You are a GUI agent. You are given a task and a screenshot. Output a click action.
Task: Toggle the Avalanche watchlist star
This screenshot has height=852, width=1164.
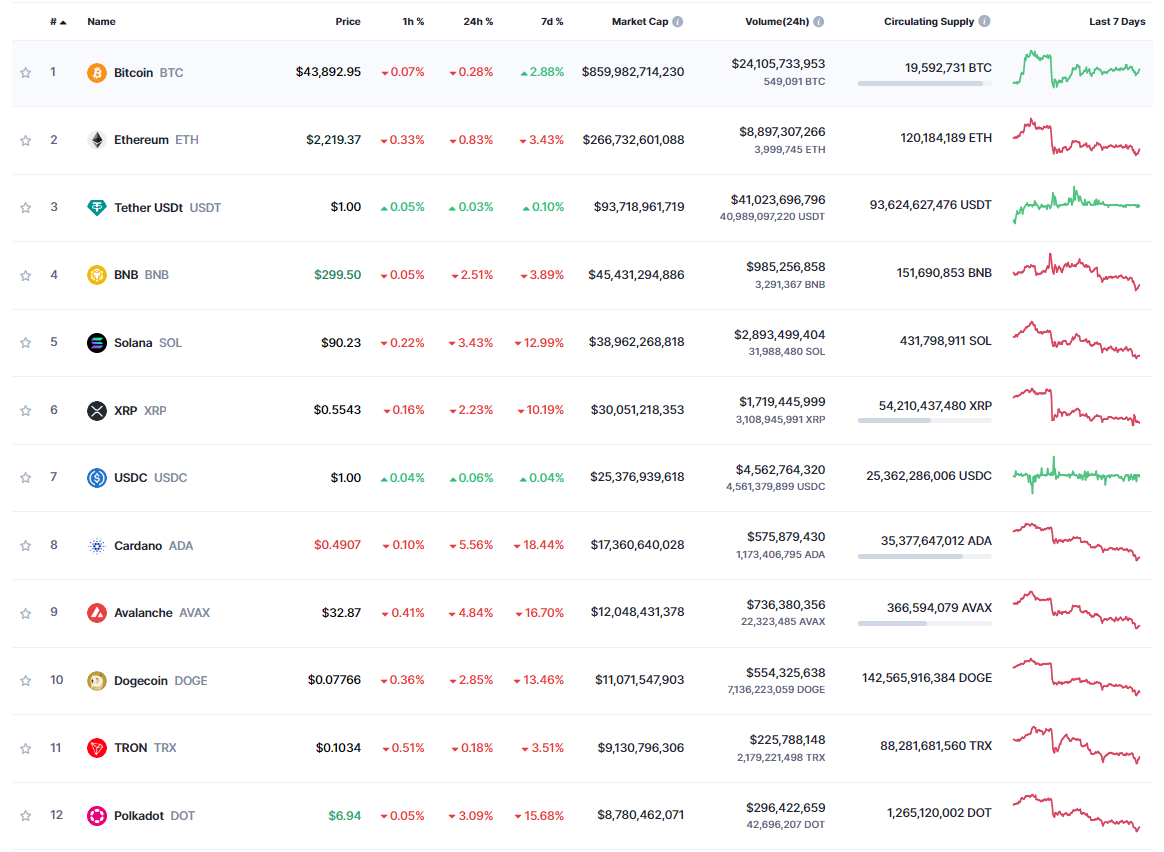(x=26, y=613)
